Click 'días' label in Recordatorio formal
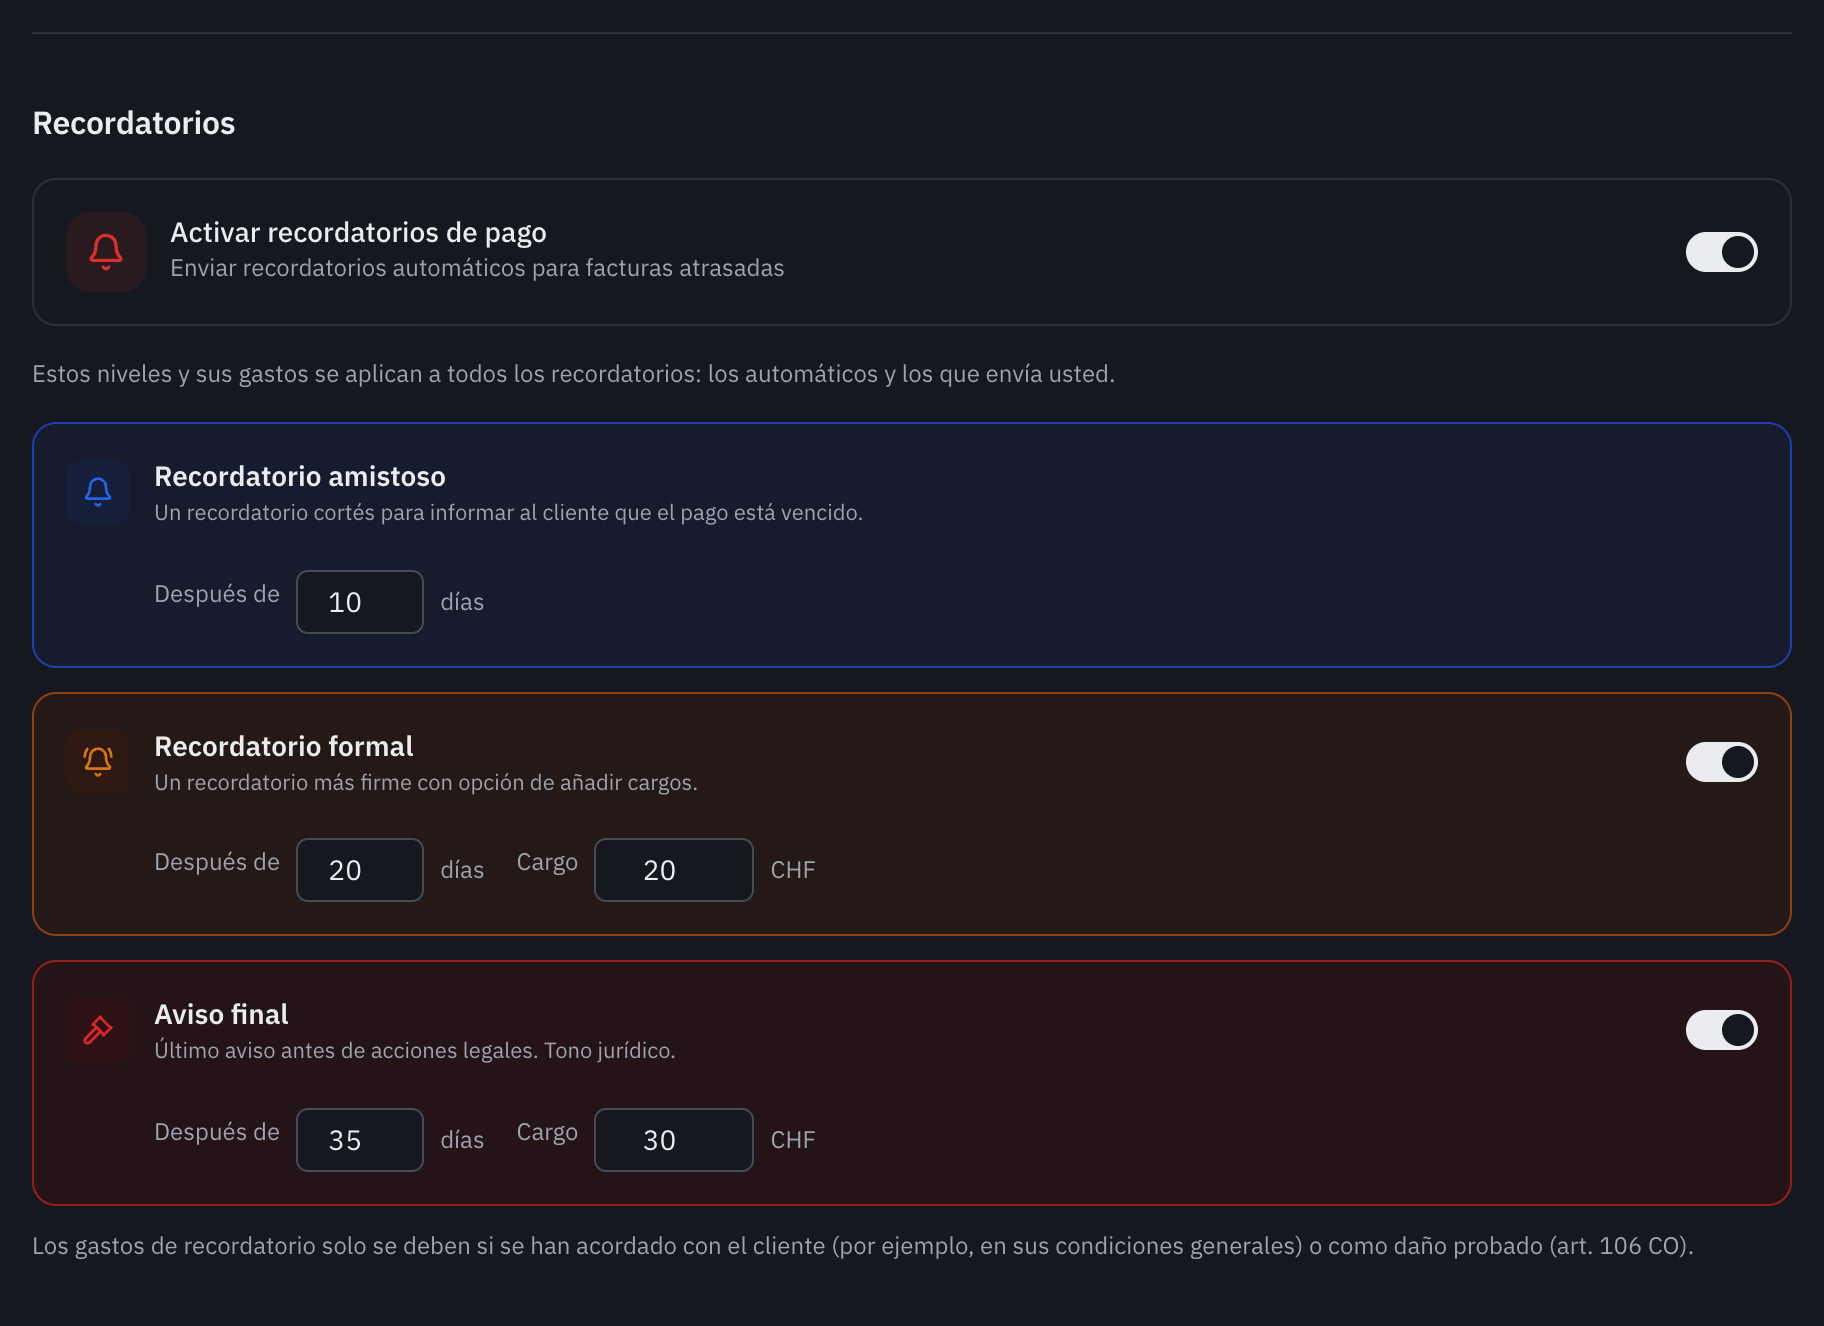This screenshot has width=1824, height=1326. pyautogui.click(x=462, y=870)
